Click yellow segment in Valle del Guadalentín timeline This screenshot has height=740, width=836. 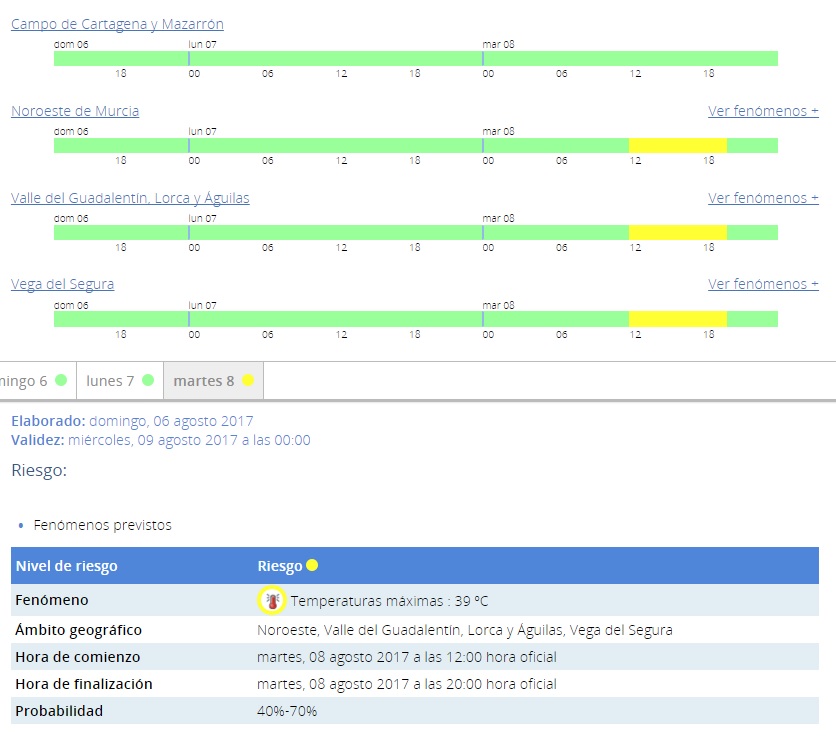click(x=677, y=233)
